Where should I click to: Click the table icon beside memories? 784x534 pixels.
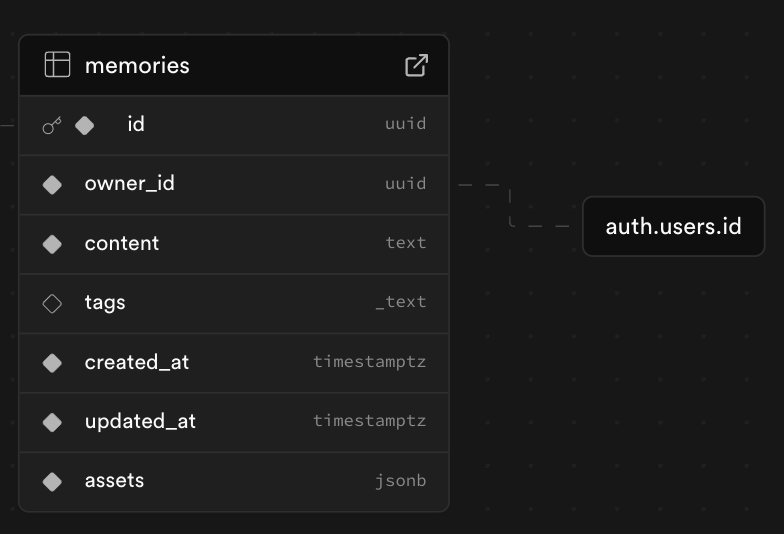click(x=57, y=65)
